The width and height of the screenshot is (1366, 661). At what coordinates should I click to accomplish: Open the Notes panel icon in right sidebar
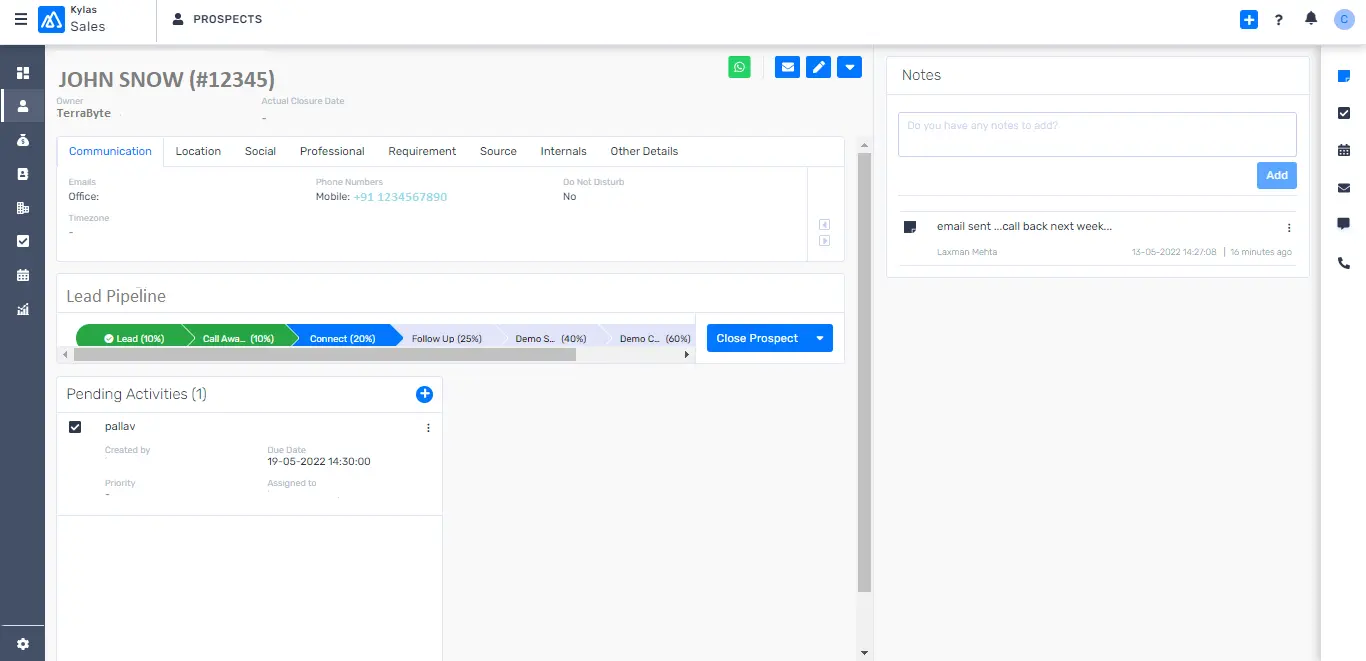[1343, 75]
